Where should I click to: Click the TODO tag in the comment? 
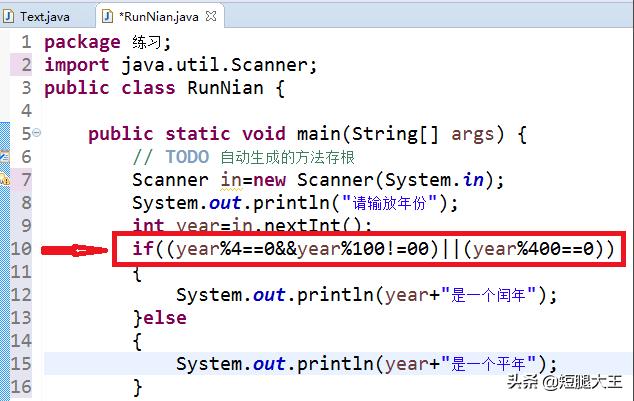click(x=187, y=157)
